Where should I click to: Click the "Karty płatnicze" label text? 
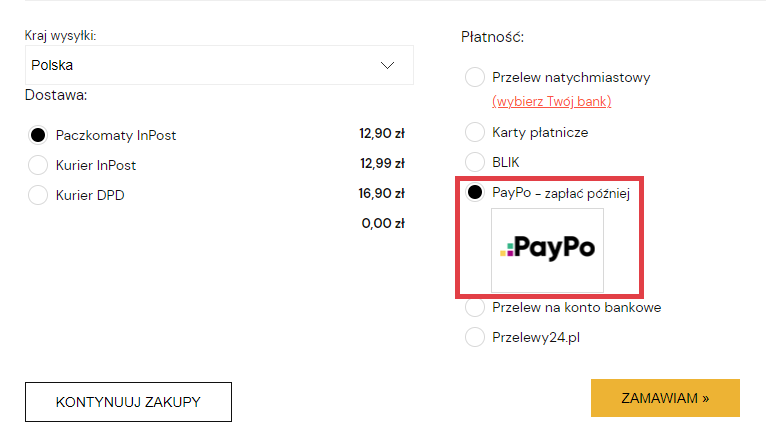pos(540,132)
